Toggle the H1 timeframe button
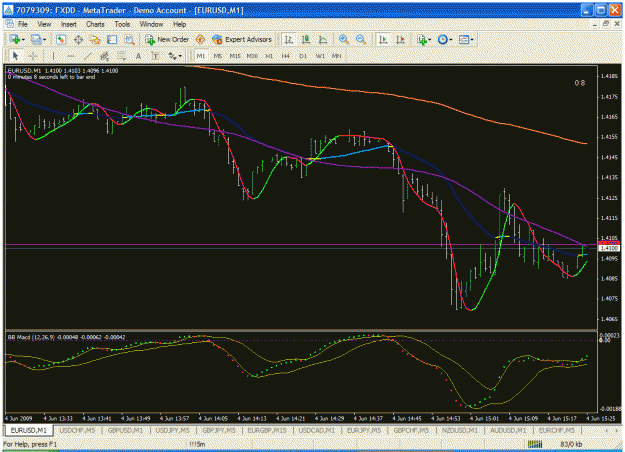 pyautogui.click(x=269, y=56)
